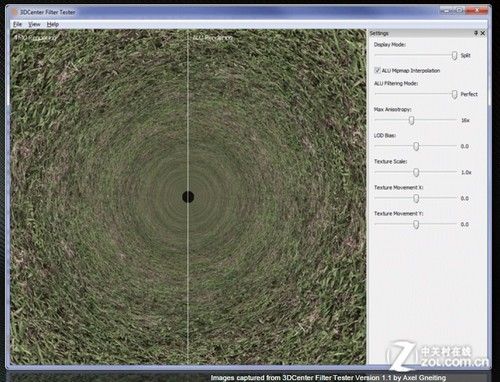Maximize the Filter Tester window
Screen dimensions: 500x382
(x=459, y=11)
